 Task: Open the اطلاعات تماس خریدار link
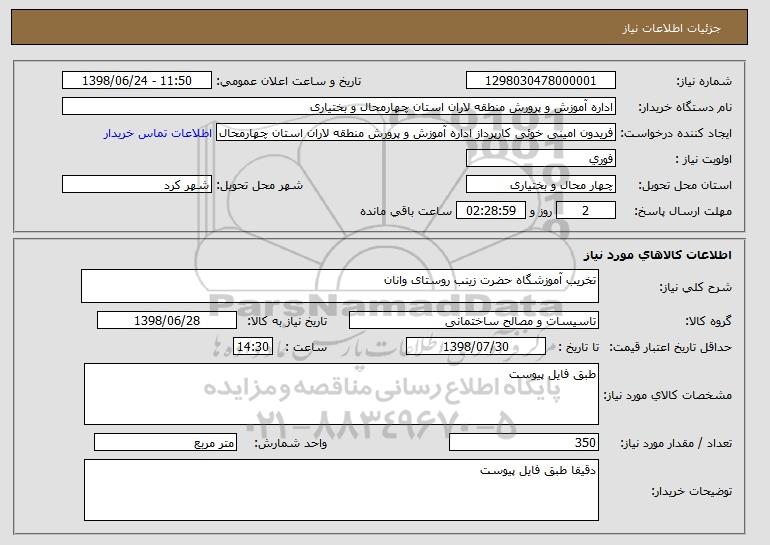158,133
